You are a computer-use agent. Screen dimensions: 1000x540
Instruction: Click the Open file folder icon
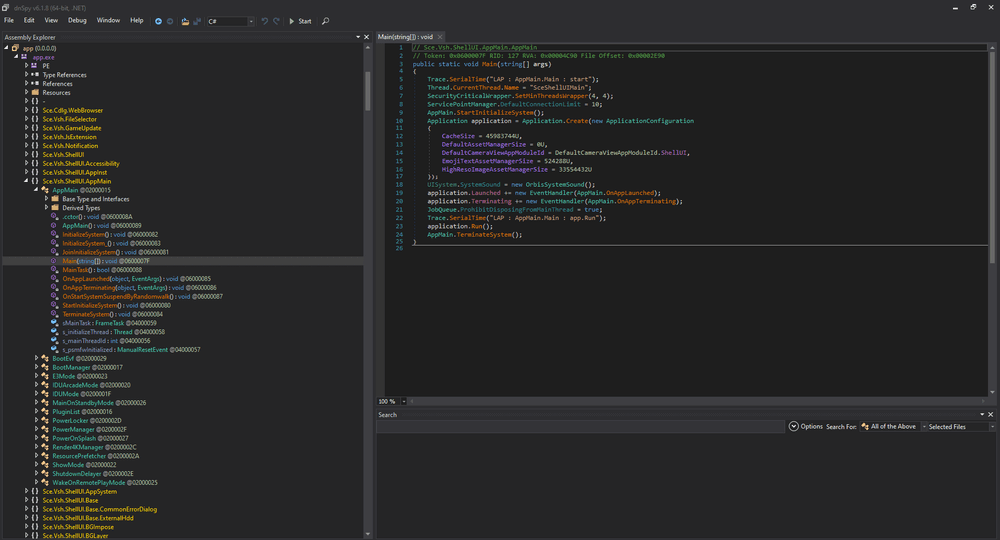pyautogui.click(x=185, y=21)
